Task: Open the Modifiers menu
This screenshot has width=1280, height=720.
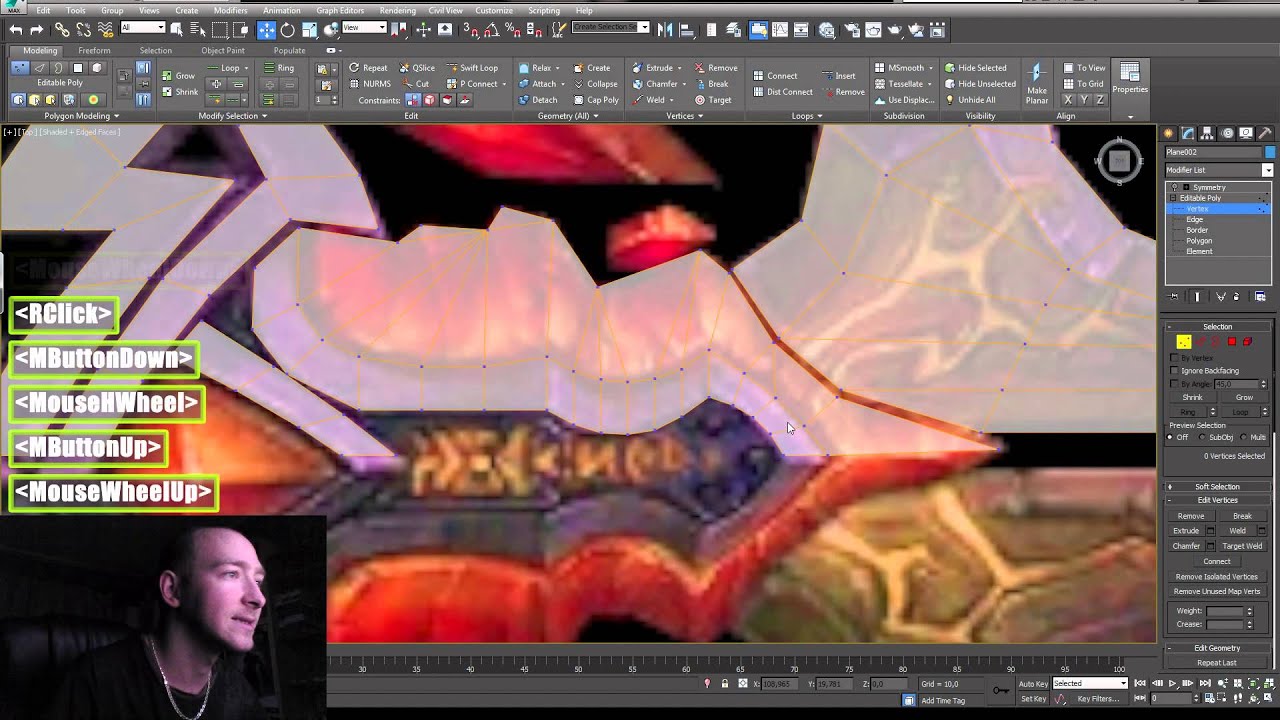Action: (230, 10)
